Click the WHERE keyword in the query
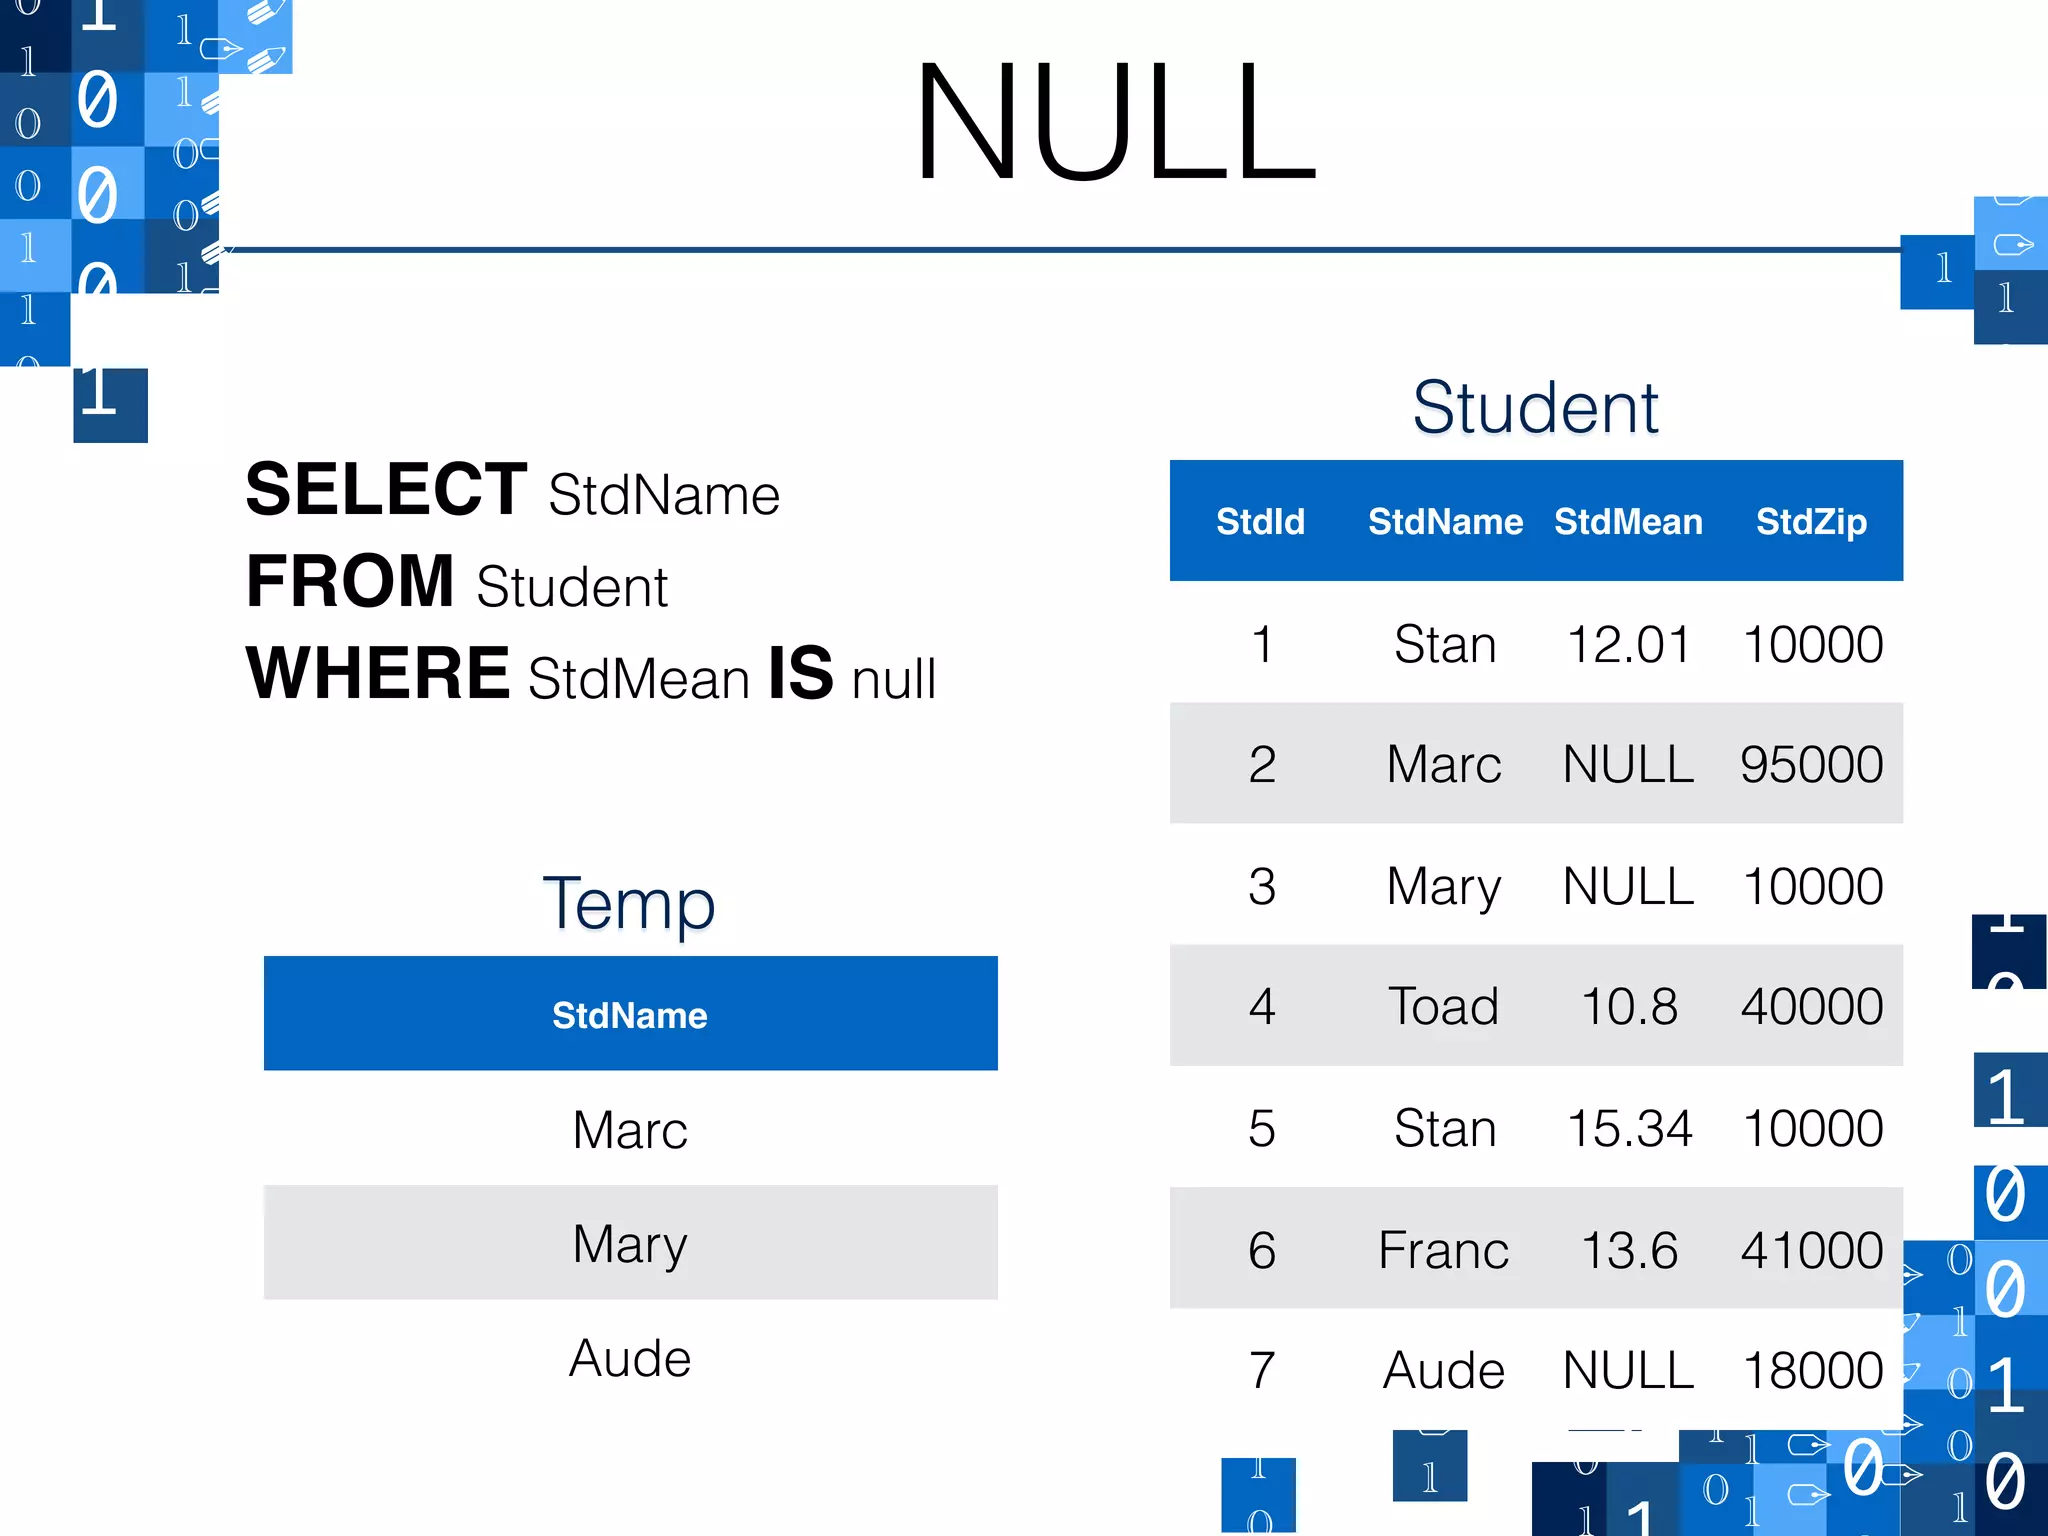This screenshot has height=1536, width=2048. pyautogui.click(x=378, y=673)
